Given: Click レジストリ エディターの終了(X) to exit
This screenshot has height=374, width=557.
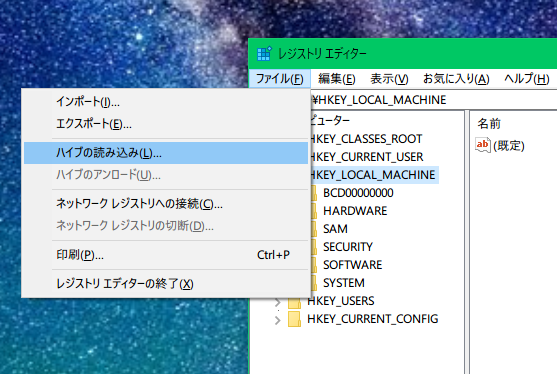Looking at the screenshot, I should (x=166, y=284).
